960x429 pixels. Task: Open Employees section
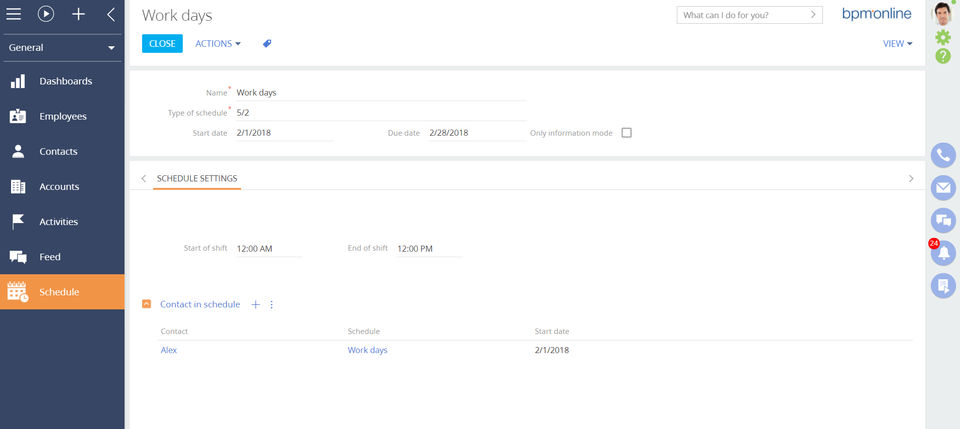(x=62, y=116)
